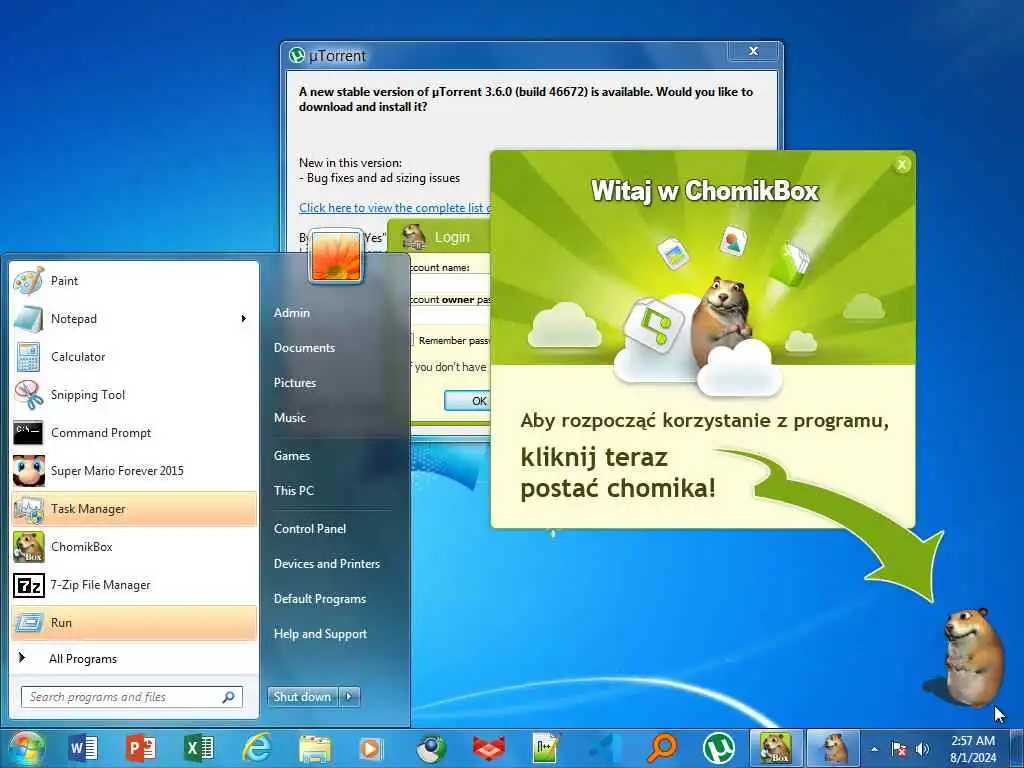Open the media player taskbar icon
This screenshot has height=768, width=1024.
coord(372,749)
